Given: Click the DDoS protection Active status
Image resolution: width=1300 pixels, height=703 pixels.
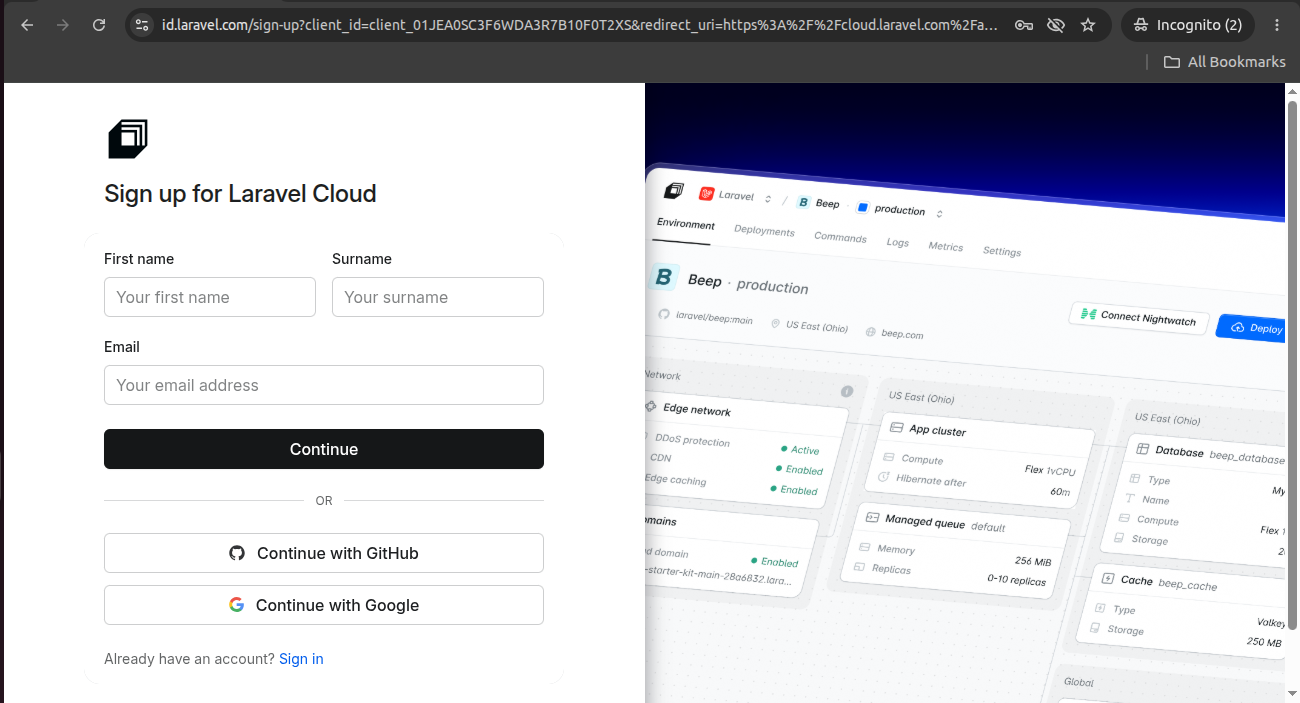Looking at the screenshot, I should 800,450.
